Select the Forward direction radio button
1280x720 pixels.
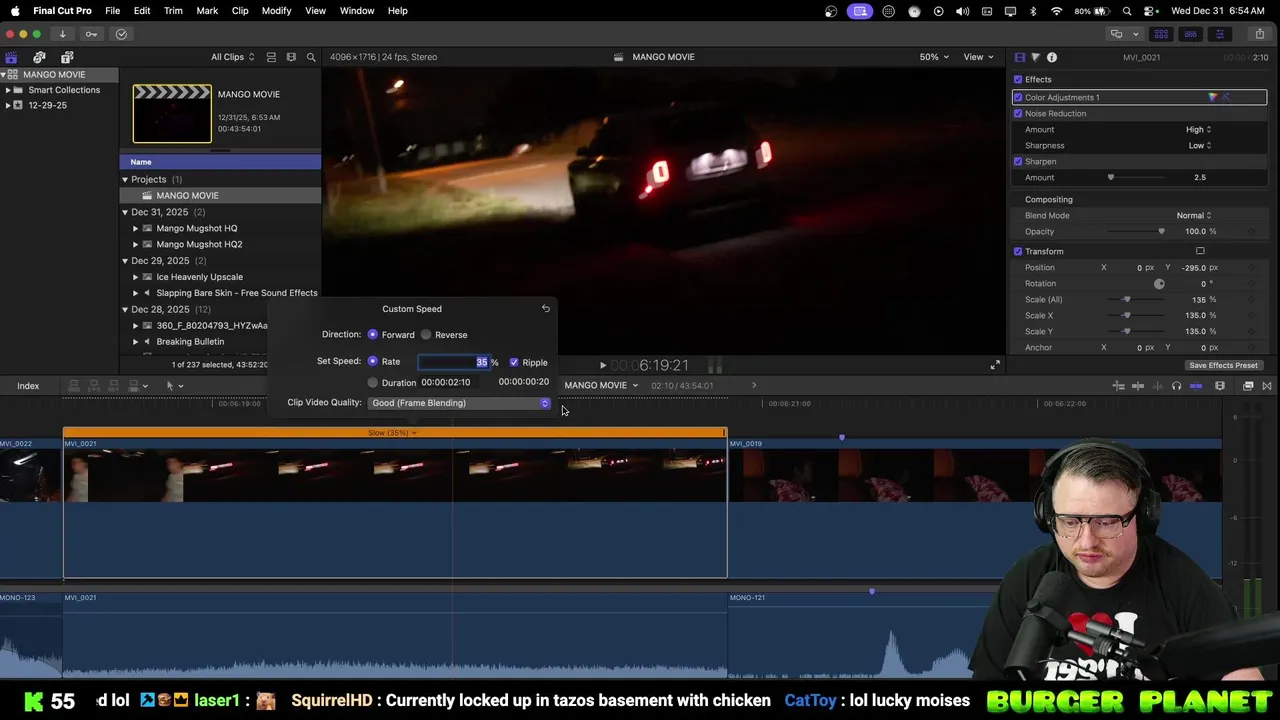click(373, 335)
